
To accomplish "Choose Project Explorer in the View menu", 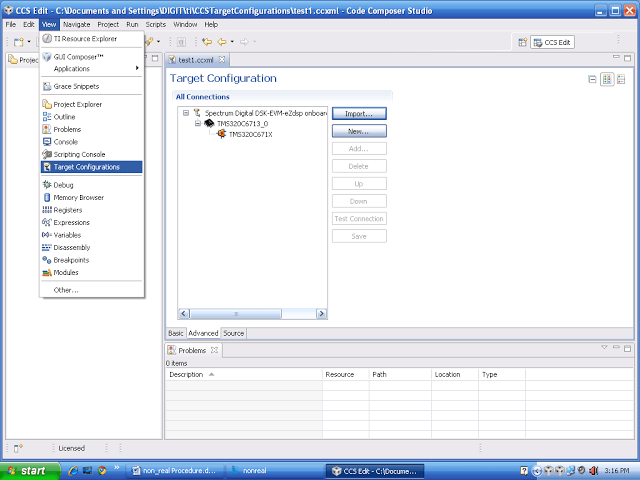I will pyautogui.click(x=91, y=104).
